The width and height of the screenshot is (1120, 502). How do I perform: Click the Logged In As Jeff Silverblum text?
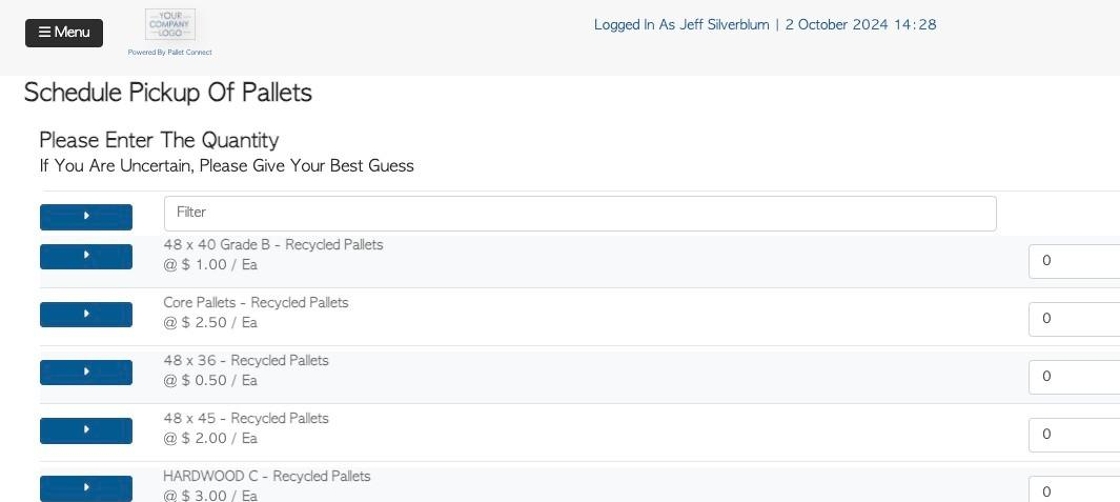tap(681, 25)
